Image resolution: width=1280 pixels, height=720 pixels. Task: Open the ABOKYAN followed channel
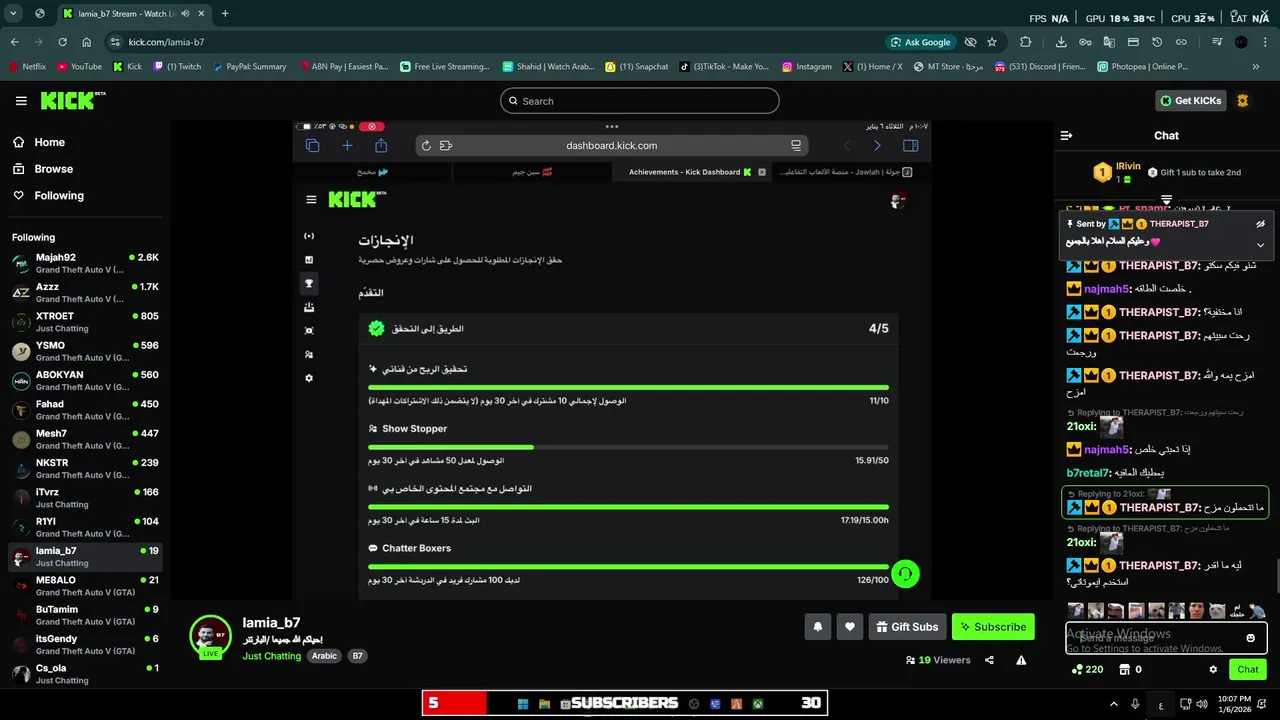click(85, 381)
